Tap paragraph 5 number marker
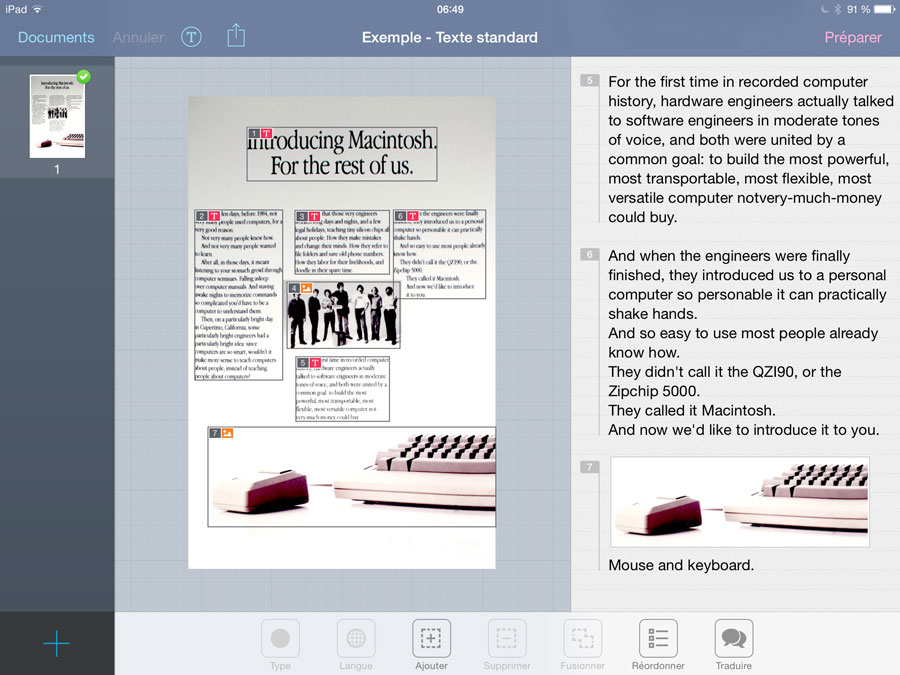The height and width of the screenshot is (675, 900). click(589, 80)
